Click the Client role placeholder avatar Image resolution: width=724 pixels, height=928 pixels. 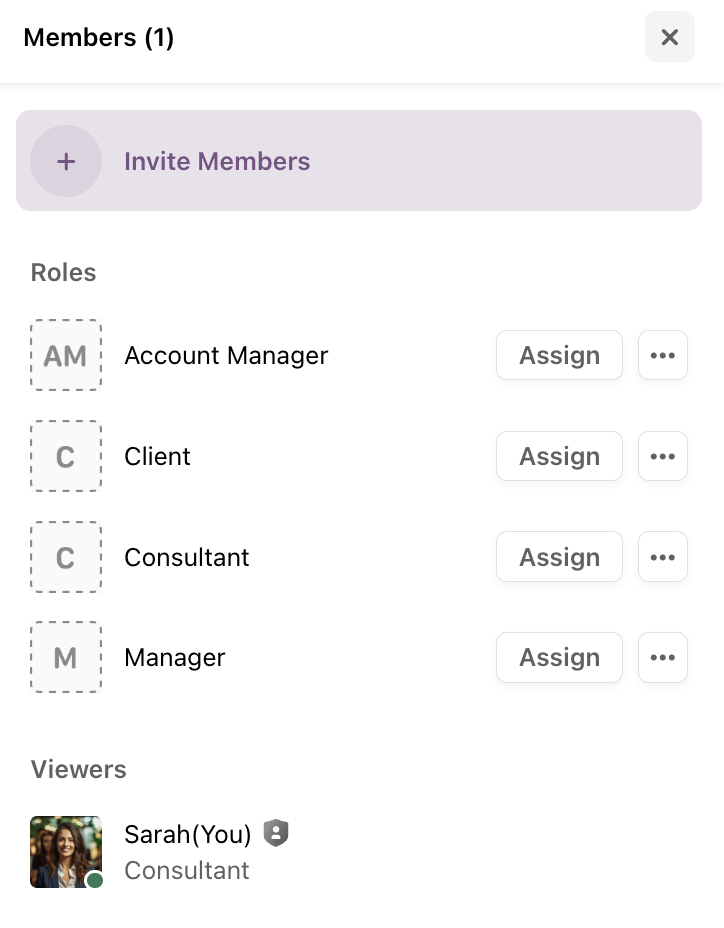[66, 456]
